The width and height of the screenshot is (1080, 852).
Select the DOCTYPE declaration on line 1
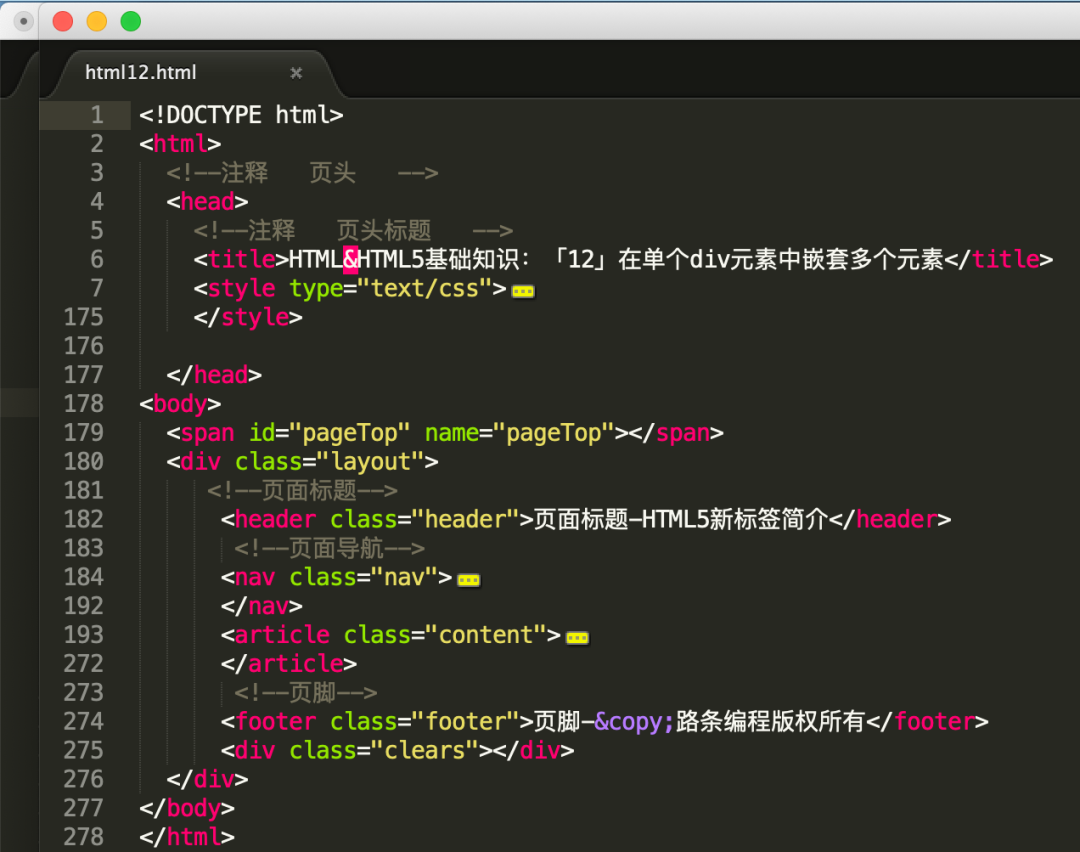pos(240,114)
